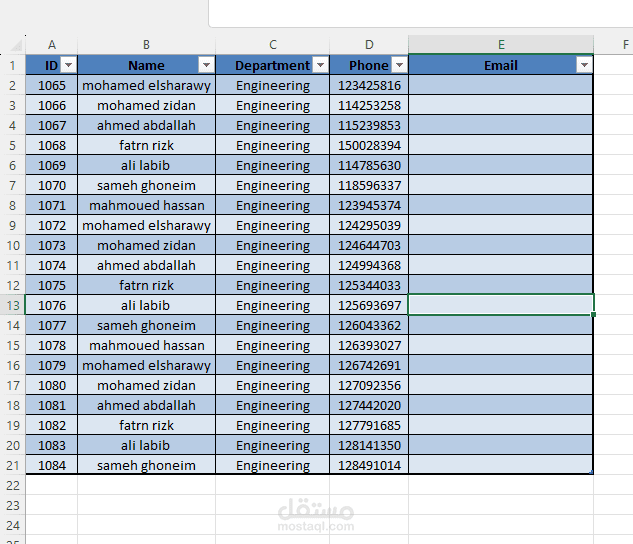Select phone cell 125693697
Viewport: 633px width, 544px height.
click(369, 305)
